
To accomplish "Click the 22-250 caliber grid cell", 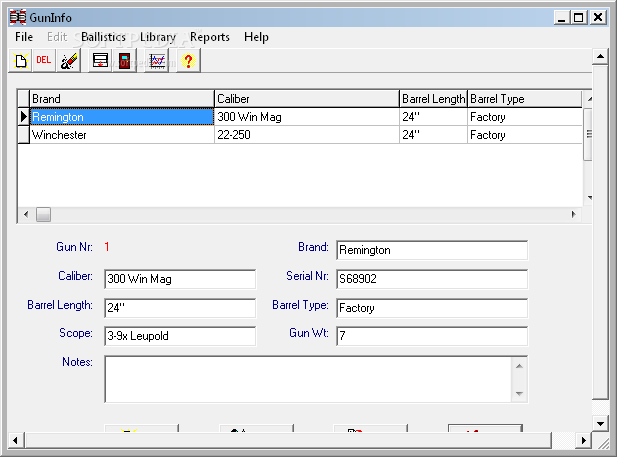I will [x=307, y=135].
